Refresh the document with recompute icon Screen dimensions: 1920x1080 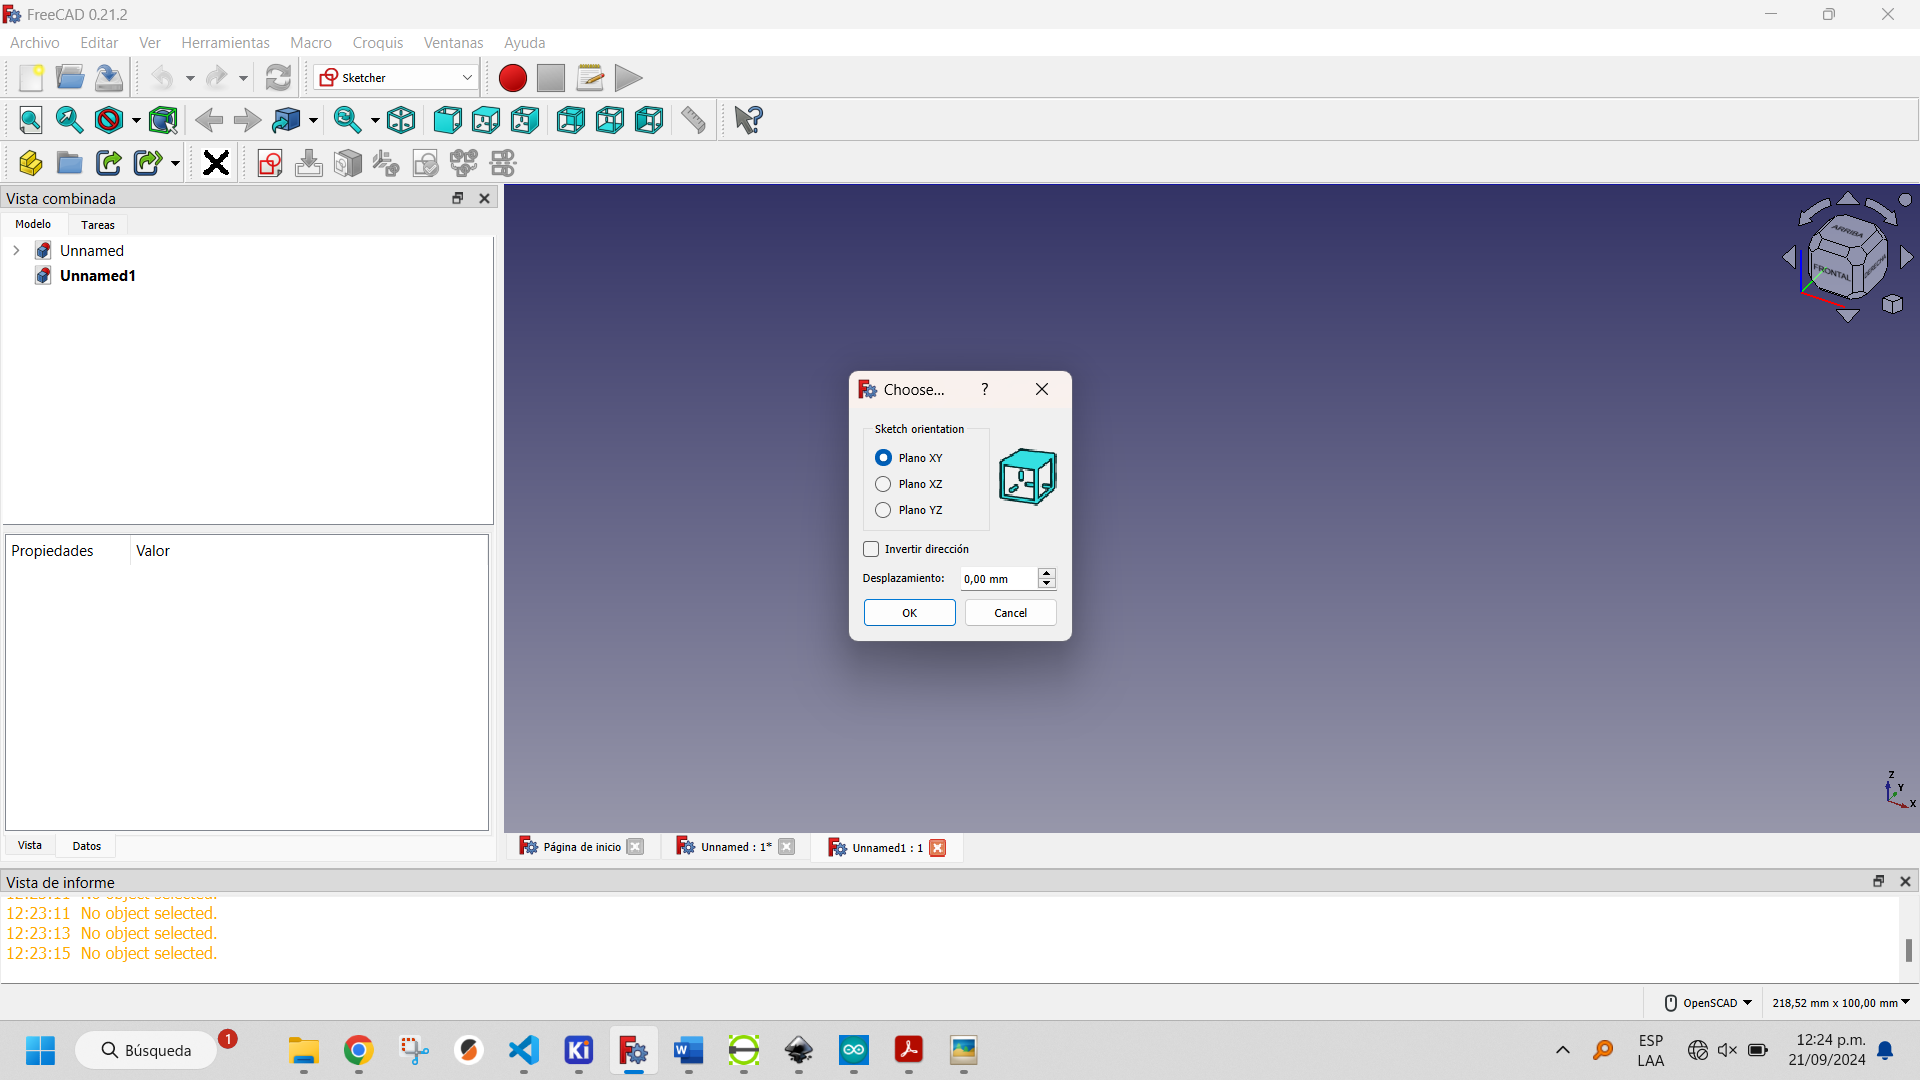(278, 78)
